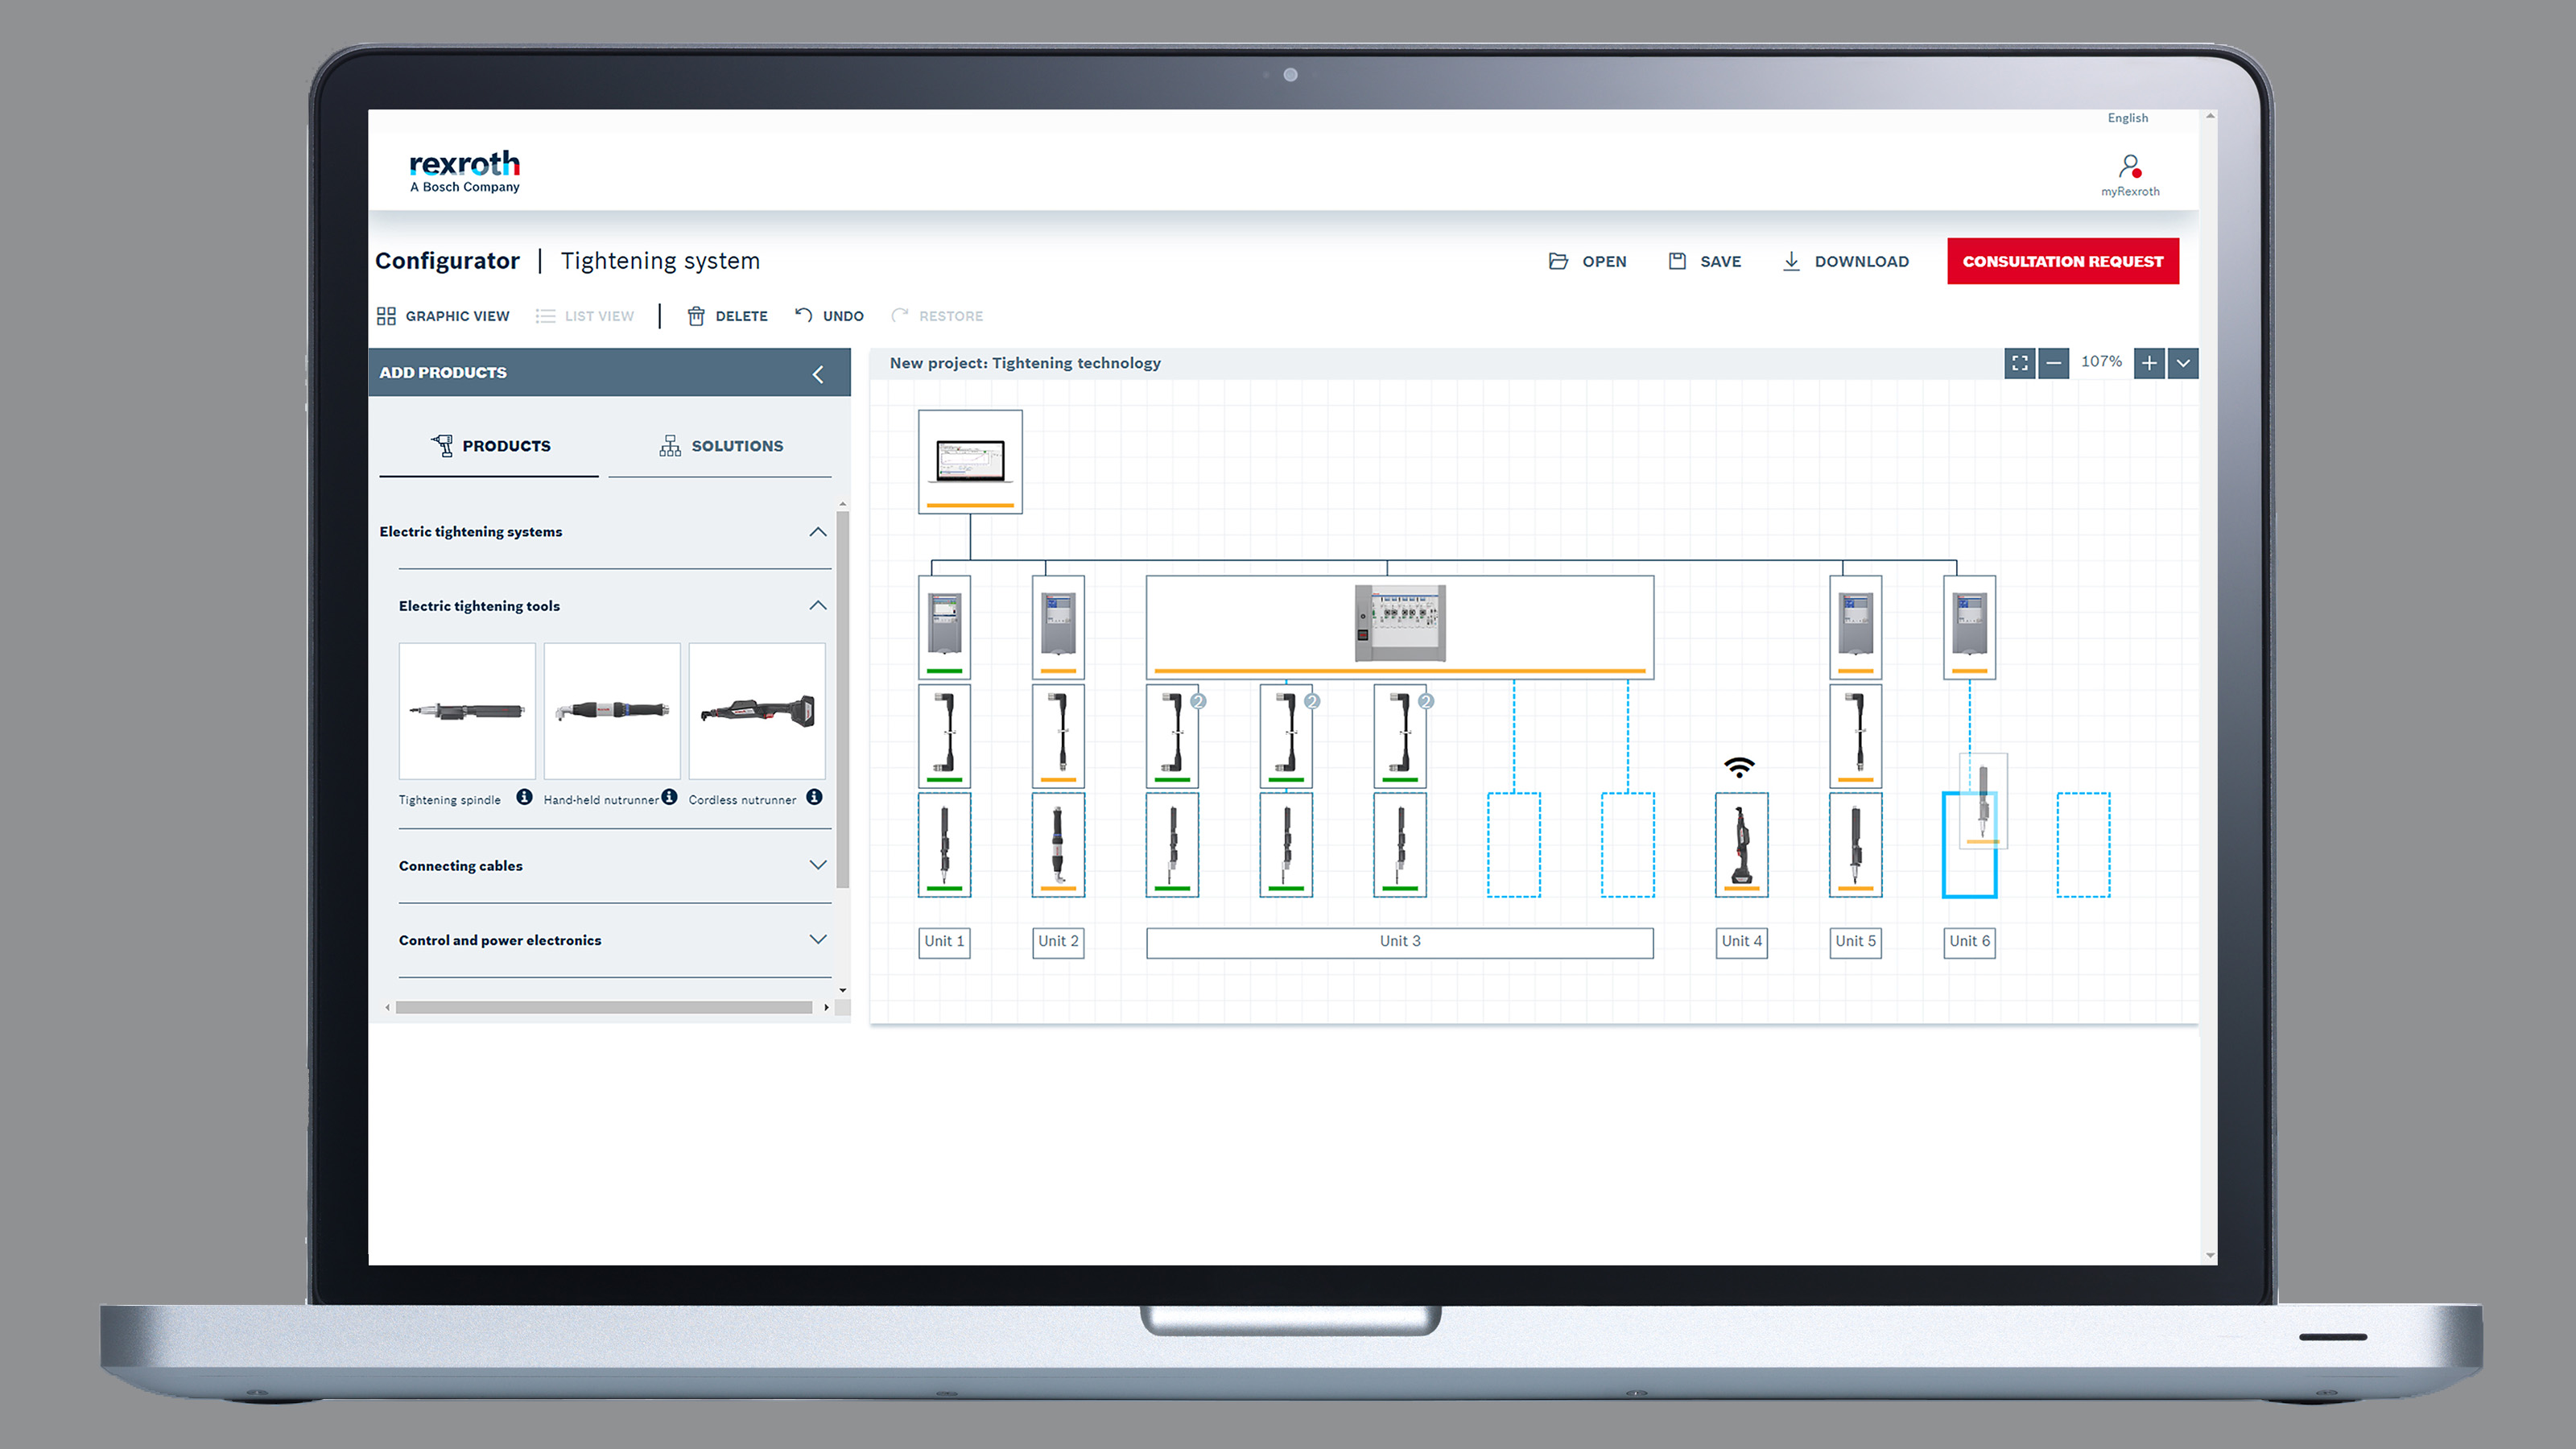2576x1449 pixels.
Task: Zoom out with the minus icon
Action: click(x=2053, y=363)
